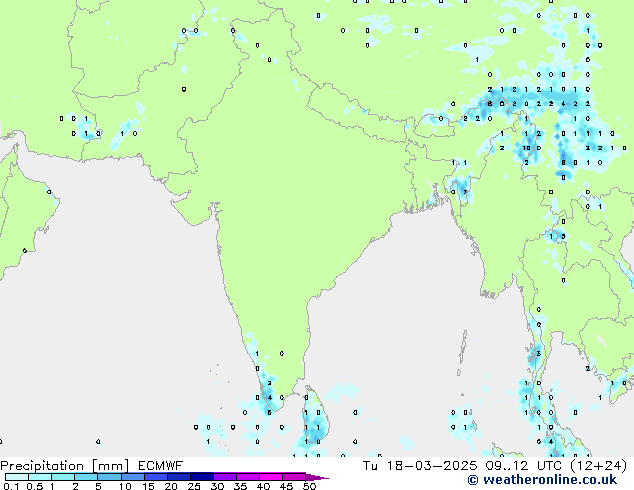Click the above-50 mm legend arrow tip
The image size is (634, 490).
coord(317,477)
